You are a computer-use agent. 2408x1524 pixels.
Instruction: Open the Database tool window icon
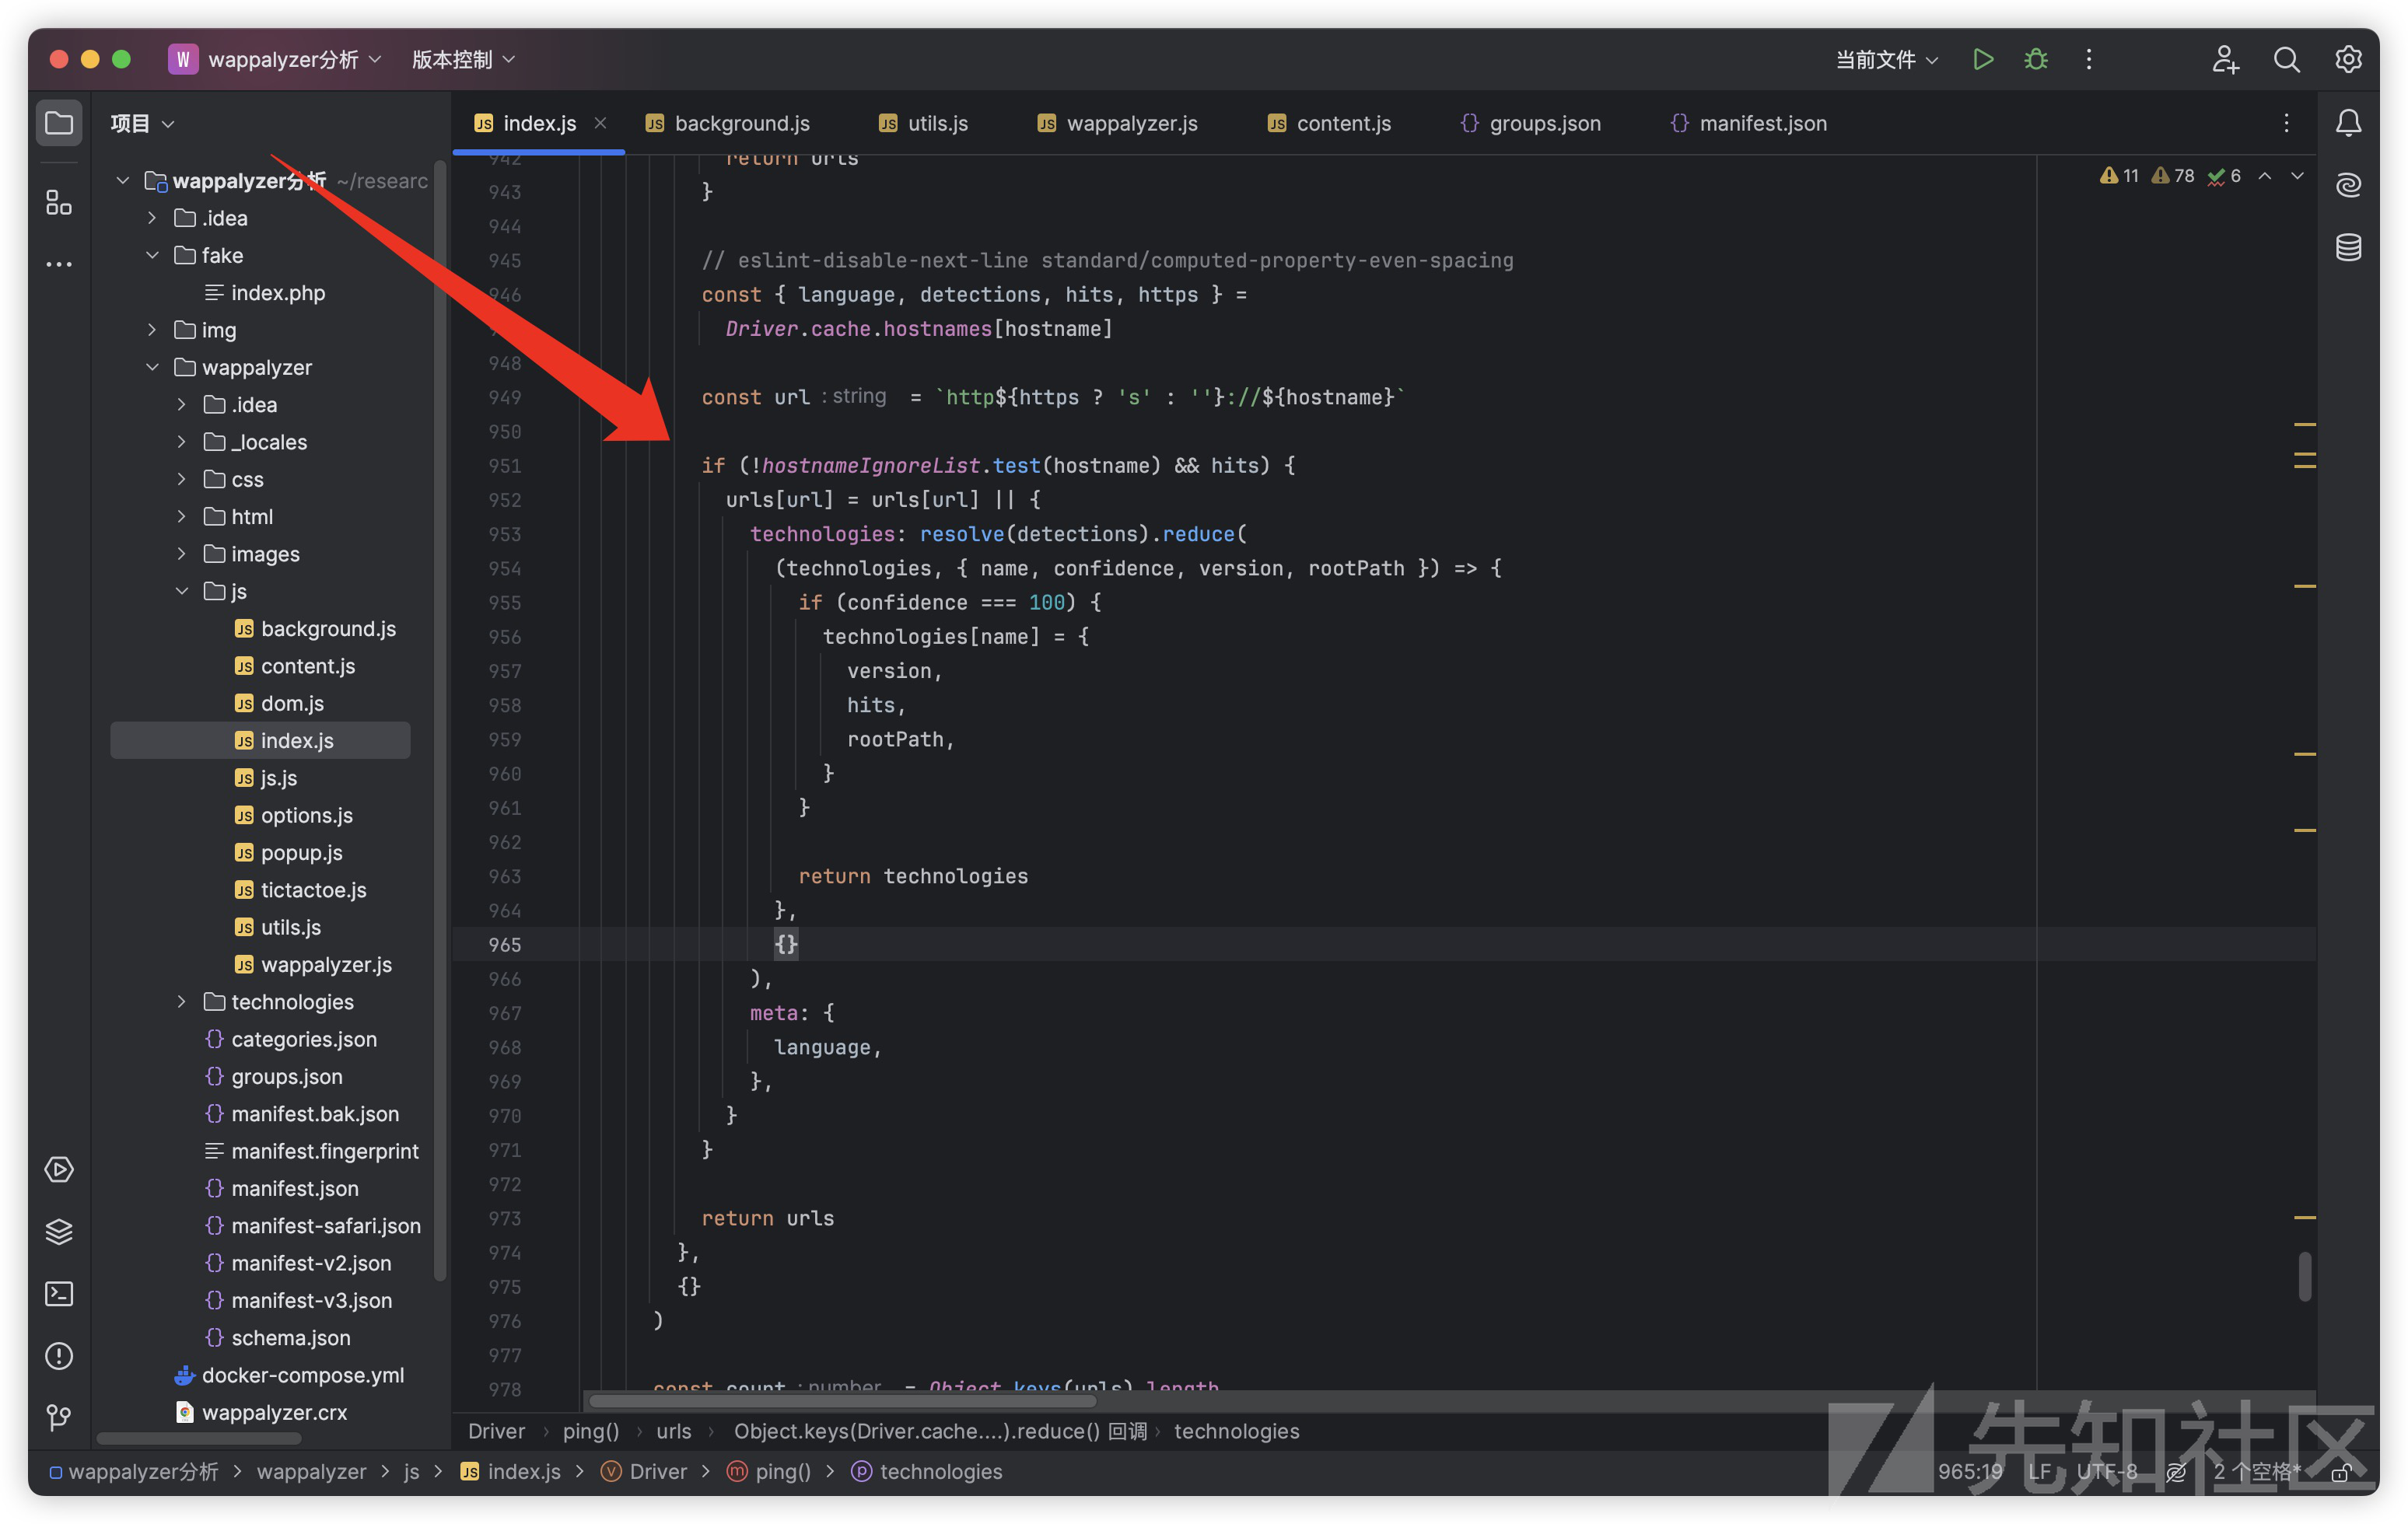click(x=2349, y=247)
